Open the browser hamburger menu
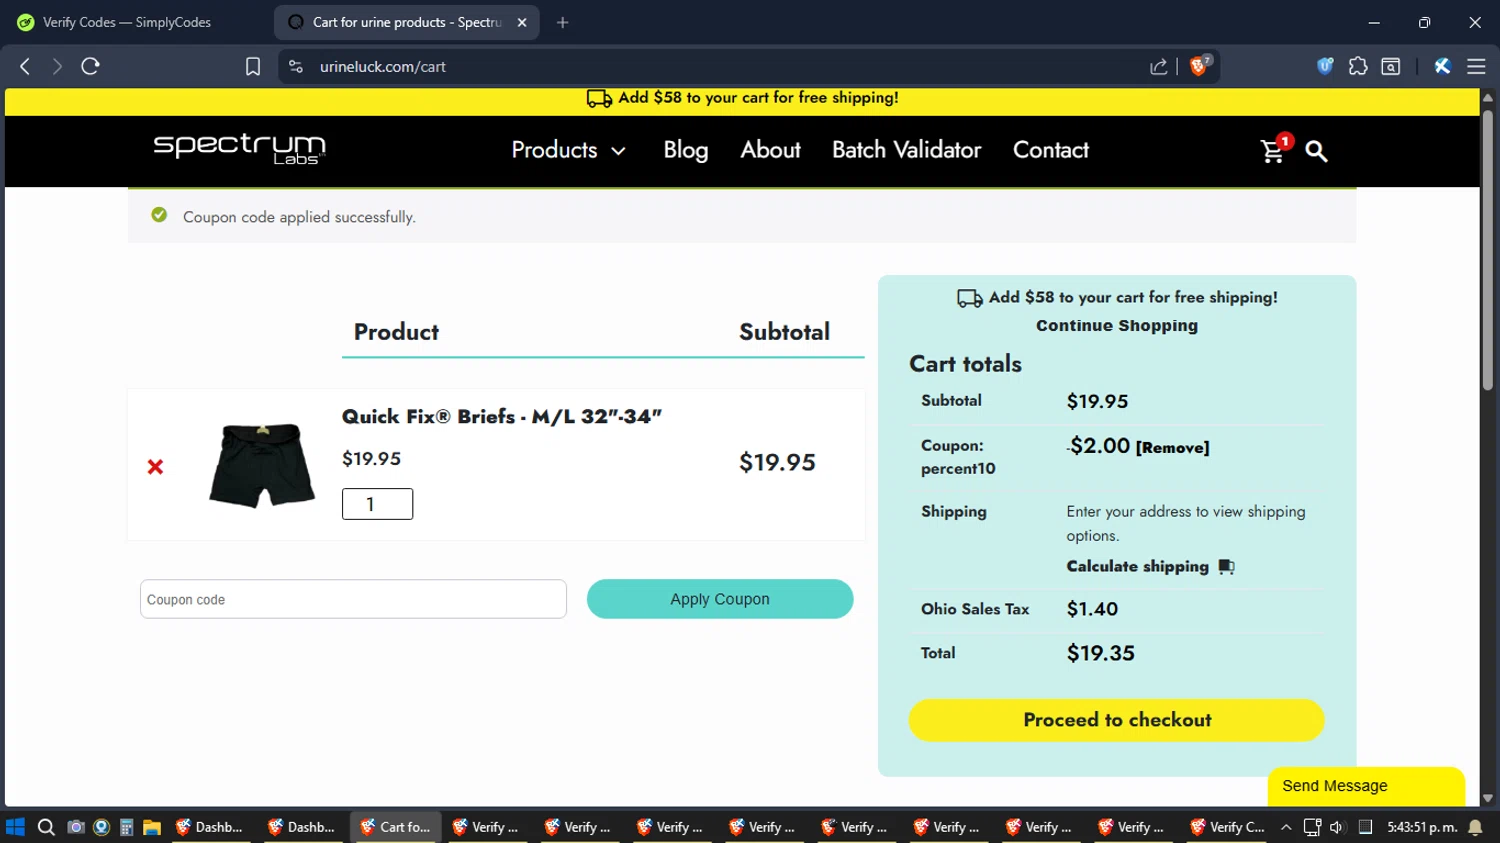Image resolution: width=1500 pixels, height=843 pixels. click(x=1476, y=66)
